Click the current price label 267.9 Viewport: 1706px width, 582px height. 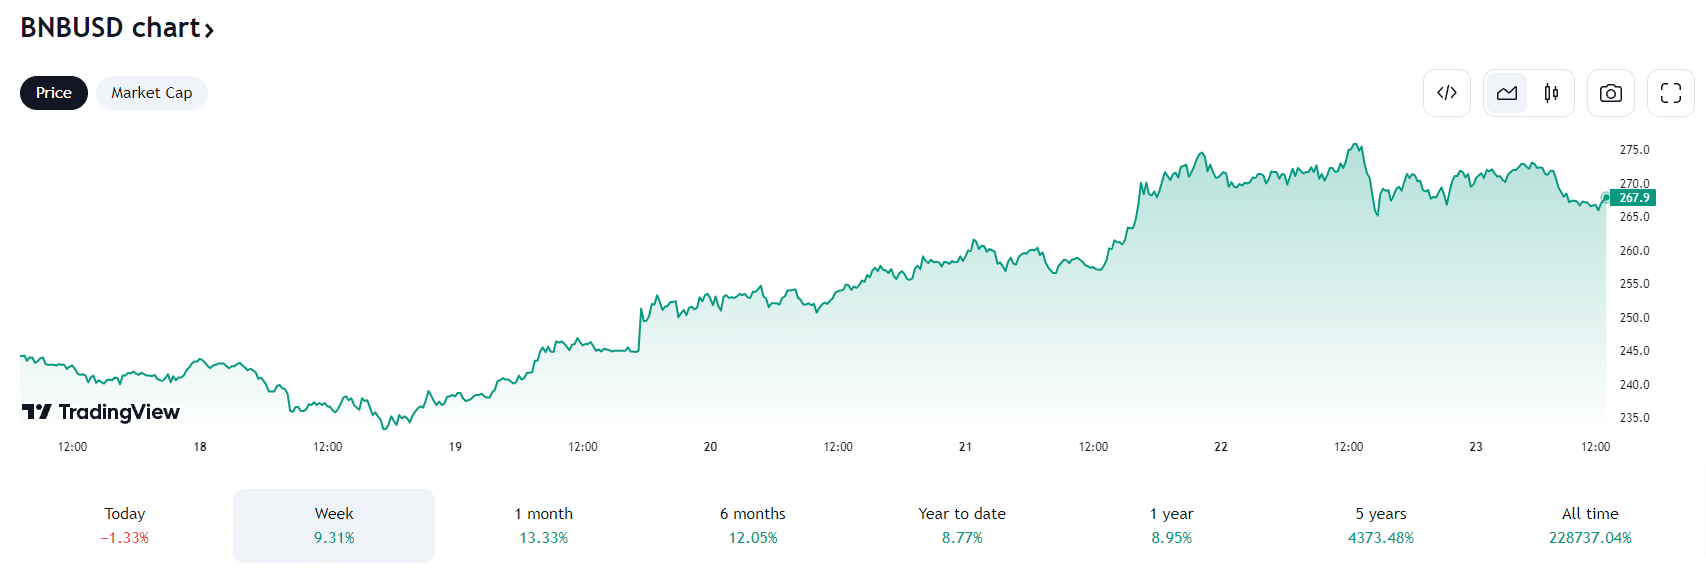pos(1634,198)
